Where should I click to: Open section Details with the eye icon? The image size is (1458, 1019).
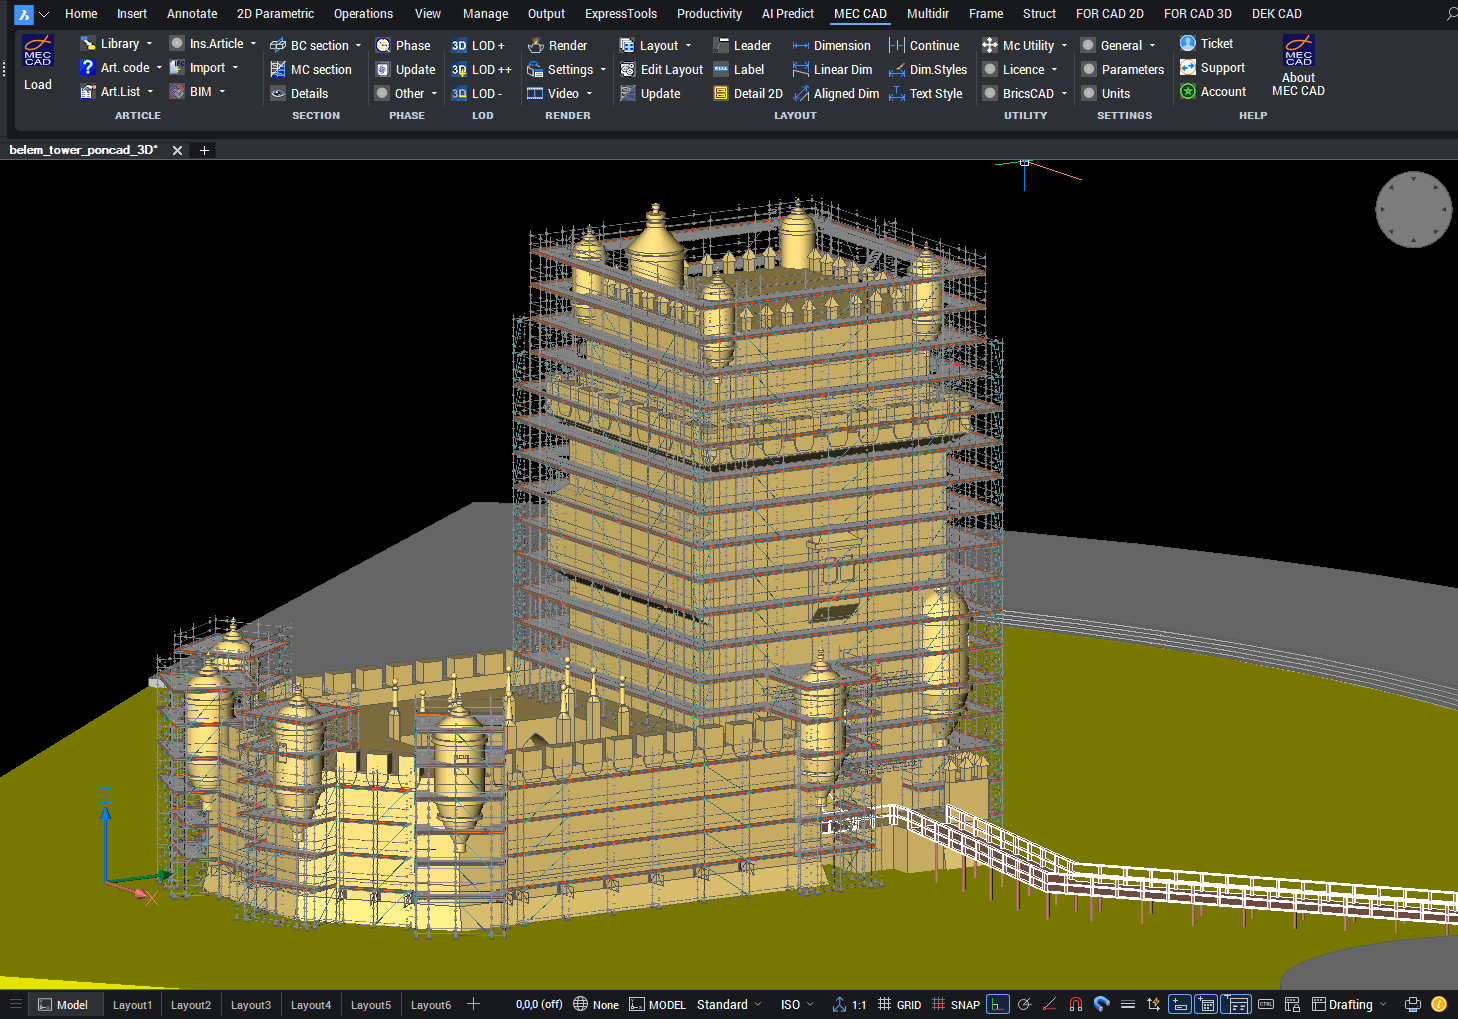coord(278,94)
